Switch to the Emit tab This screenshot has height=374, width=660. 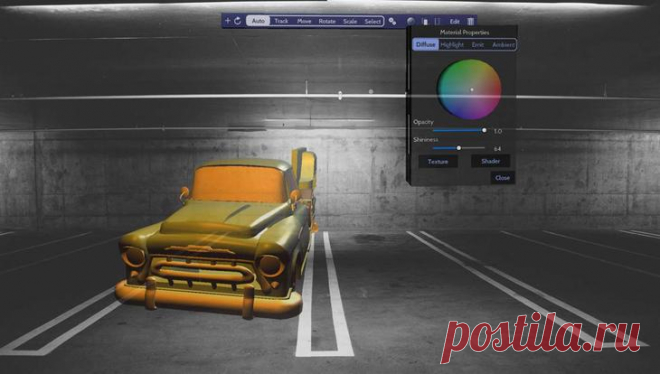[477, 45]
